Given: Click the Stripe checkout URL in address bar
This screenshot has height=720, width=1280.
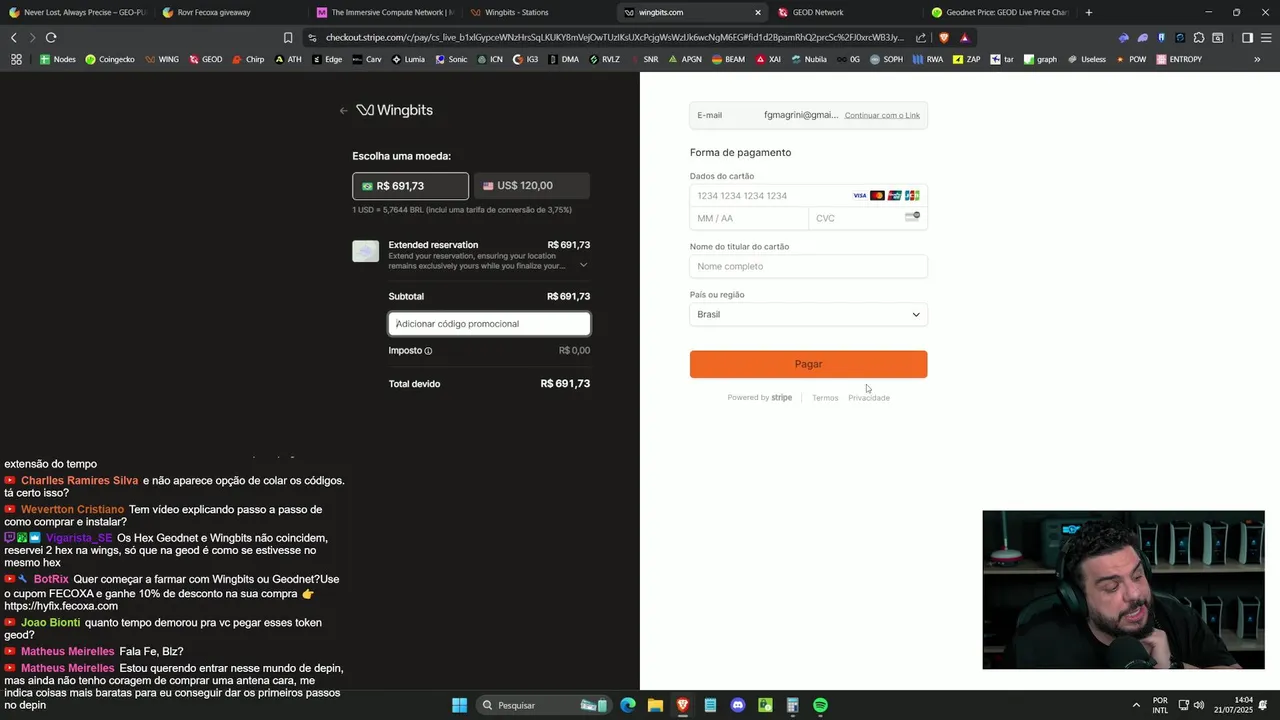Looking at the screenshot, I should [614, 38].
